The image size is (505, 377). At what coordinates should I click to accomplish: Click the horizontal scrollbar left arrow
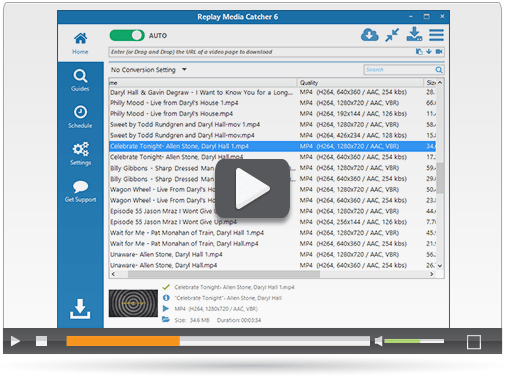(x=113, y=274)
